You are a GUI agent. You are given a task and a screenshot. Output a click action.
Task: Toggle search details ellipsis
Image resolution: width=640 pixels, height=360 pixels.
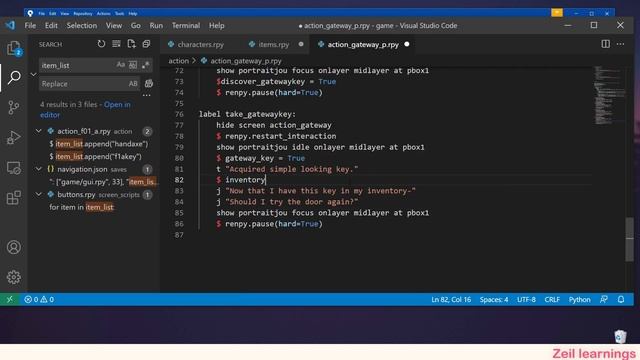[x=147, y=96]
